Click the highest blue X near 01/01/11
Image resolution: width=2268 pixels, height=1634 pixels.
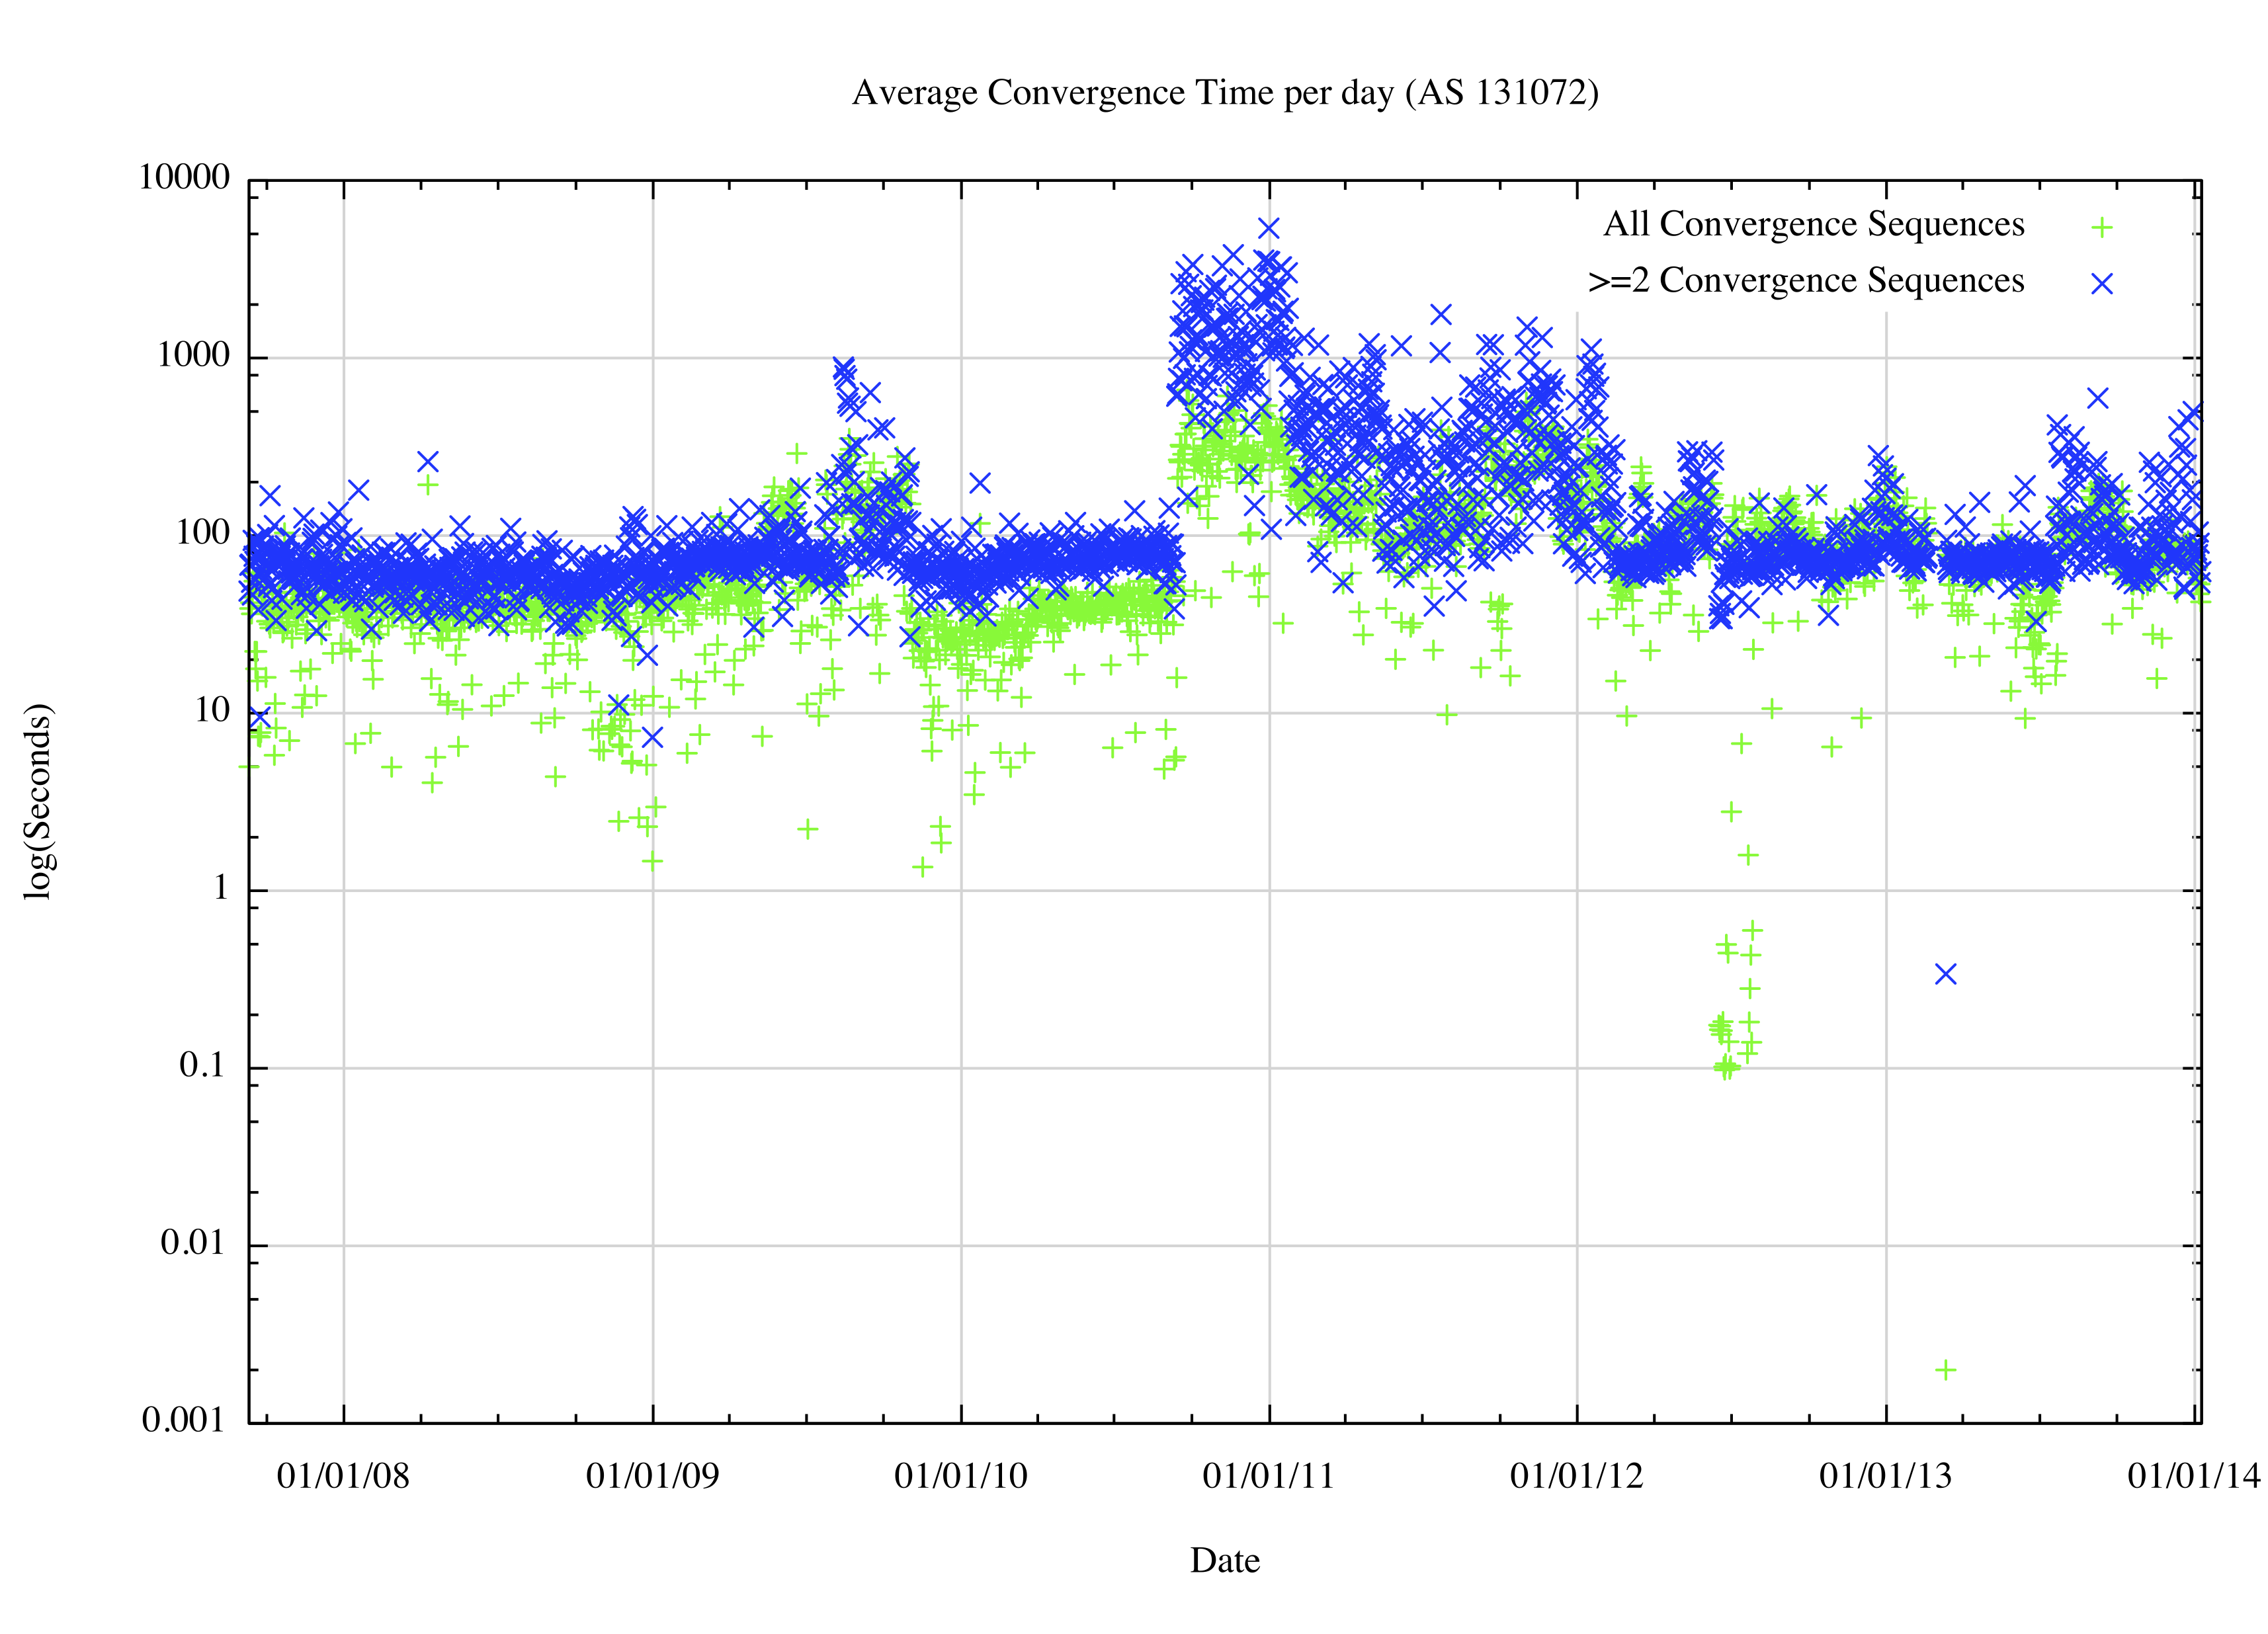[x=1269, y=228]
